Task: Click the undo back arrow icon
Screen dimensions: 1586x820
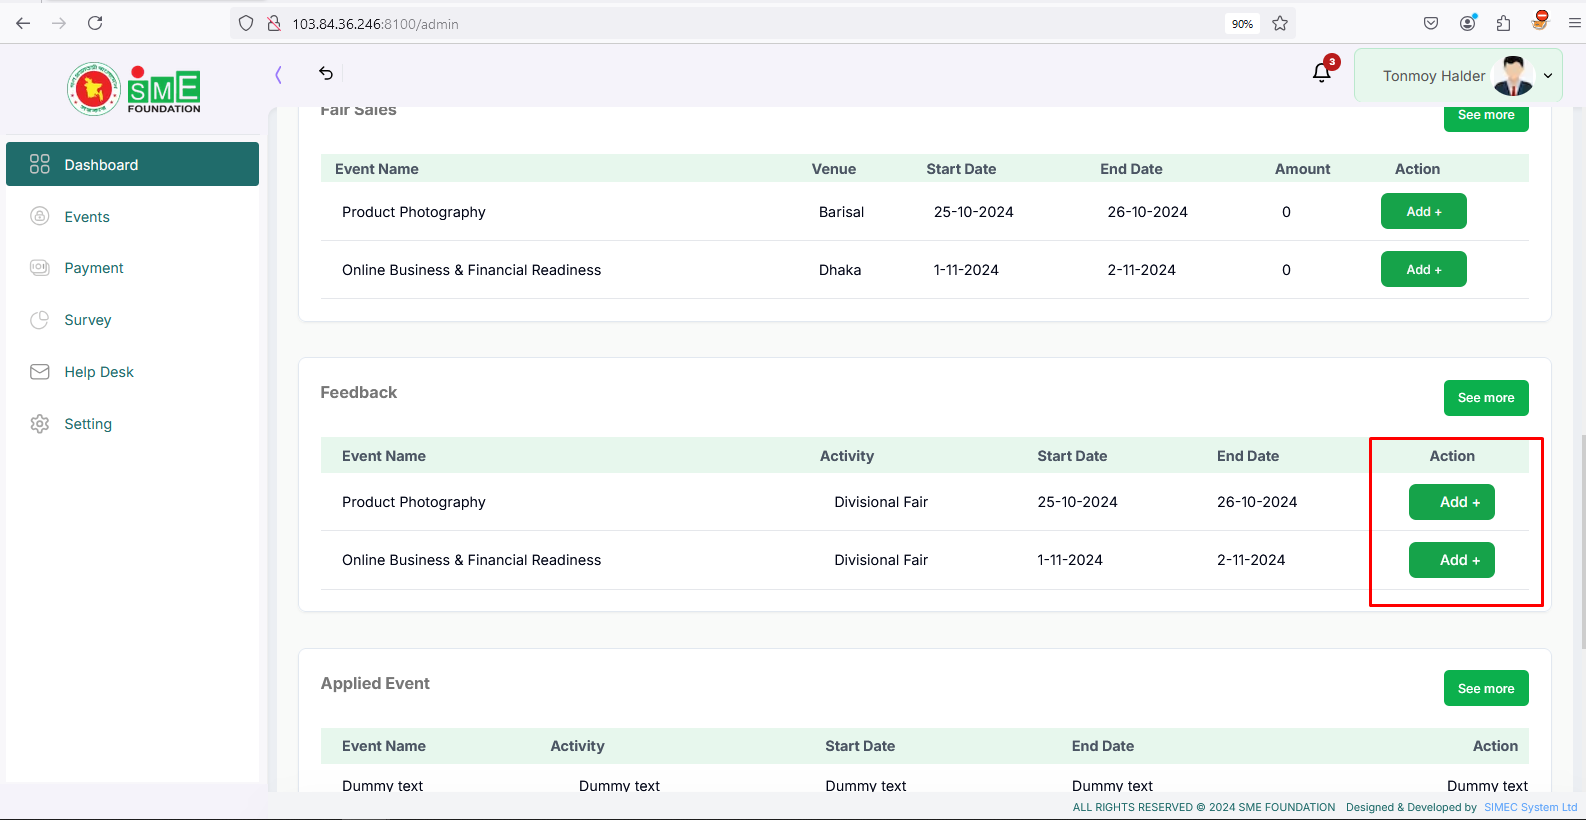Action: coord(326,73)
